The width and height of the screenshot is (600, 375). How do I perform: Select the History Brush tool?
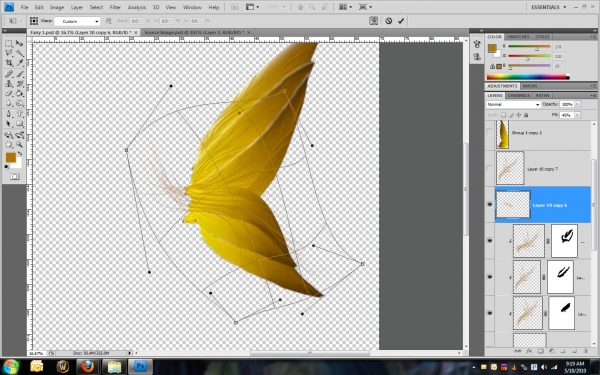click(20, 83)
